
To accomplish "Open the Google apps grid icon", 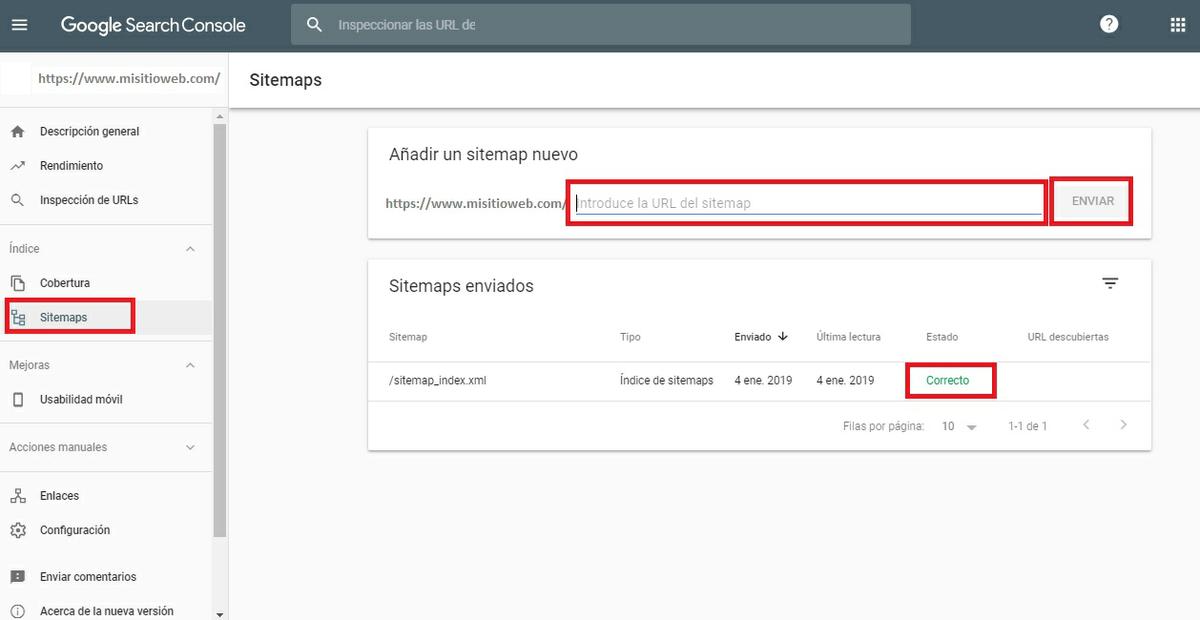I will click(1177, 23).
